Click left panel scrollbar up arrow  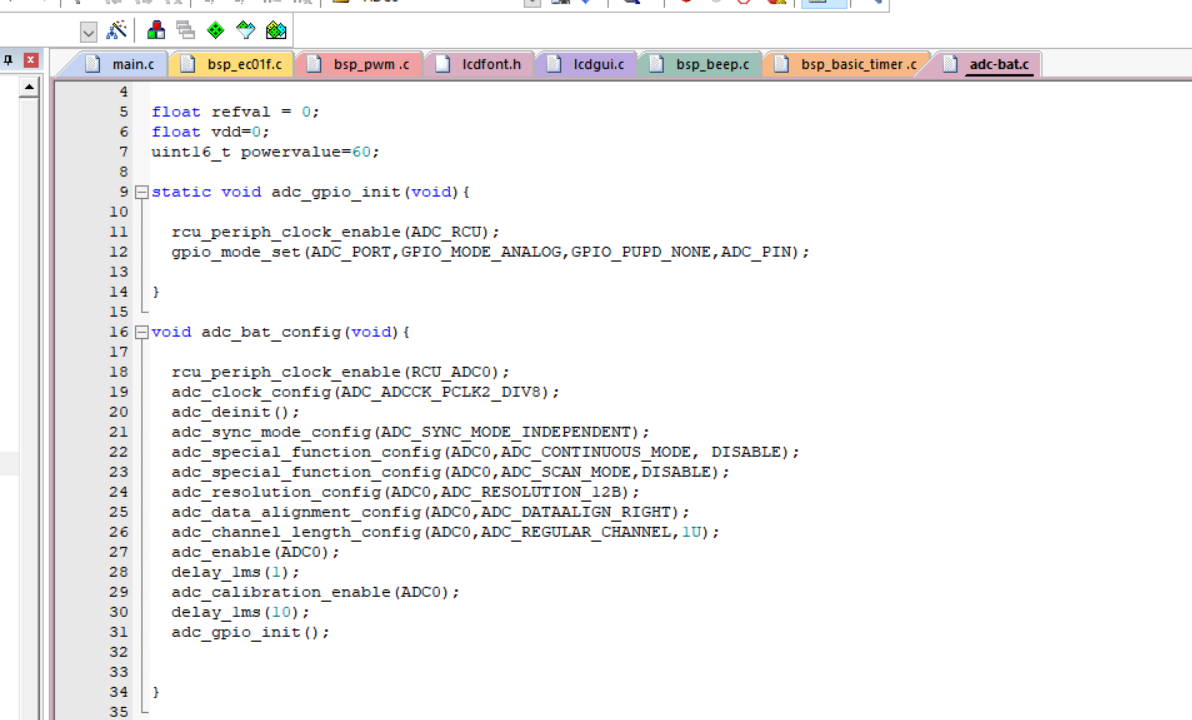pyautogui.click(x=29, y=88)
